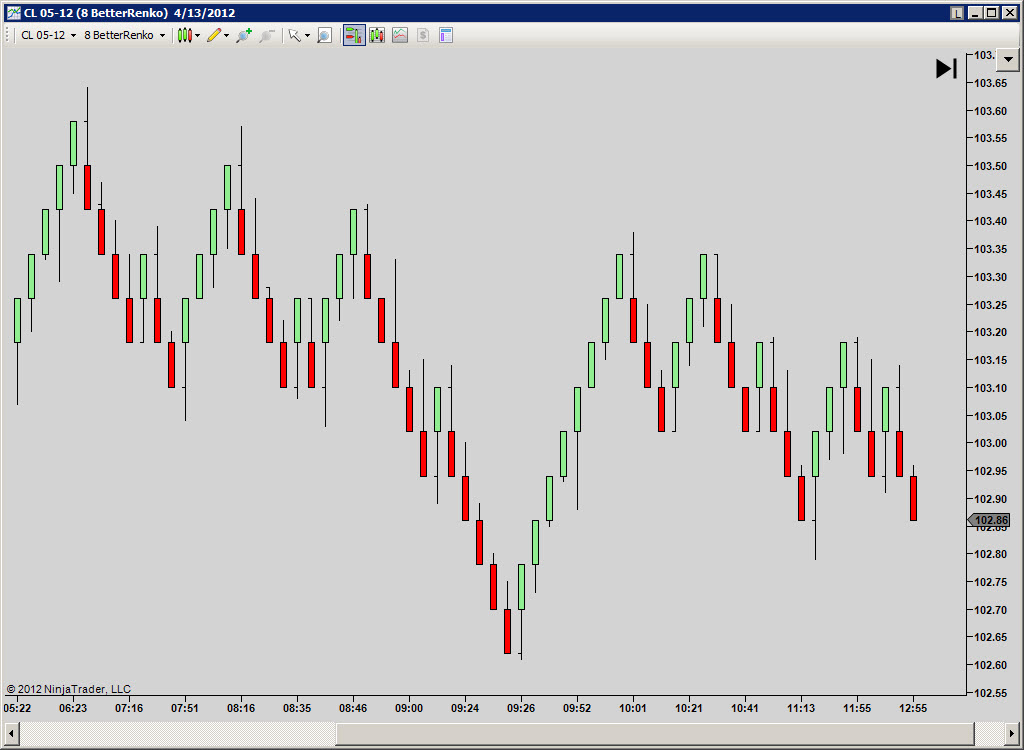
Task: Select the pencil drawing tools icon
Action: click(214, 35)
